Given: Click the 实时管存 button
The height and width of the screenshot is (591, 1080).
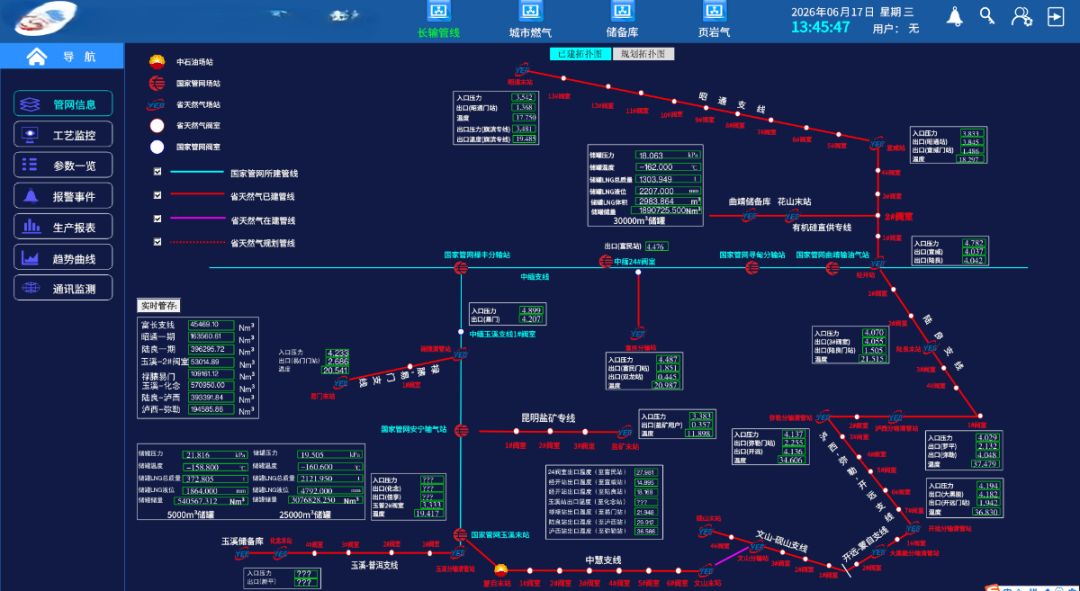Looking at the screenshot, I should 158,305.
